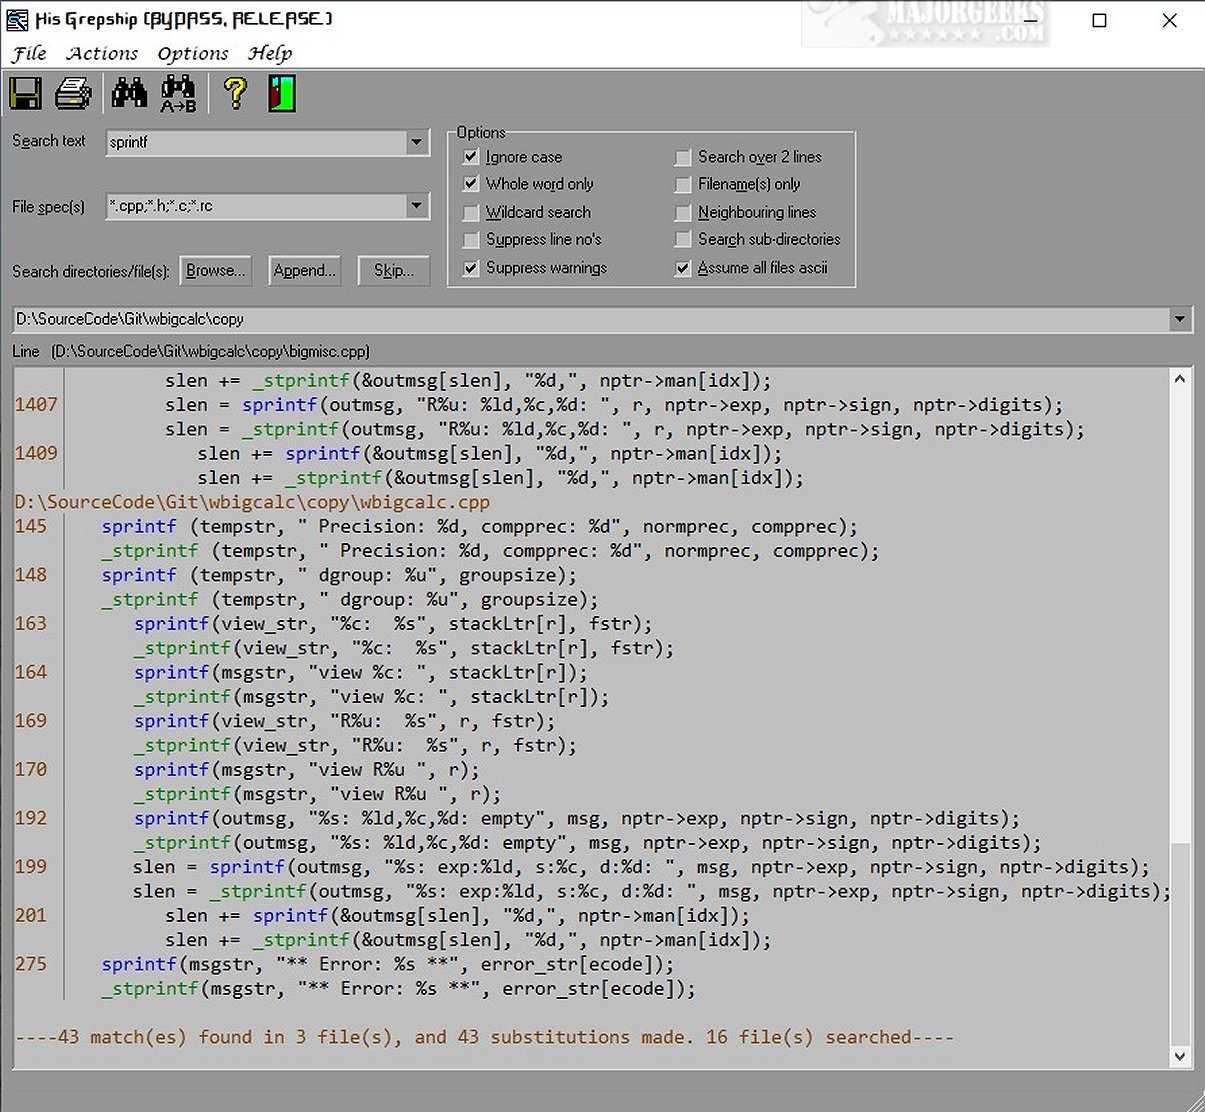This screenshot has width=1205, height=1112.
Task: Open help with the question mark icon
Action: 235,94
